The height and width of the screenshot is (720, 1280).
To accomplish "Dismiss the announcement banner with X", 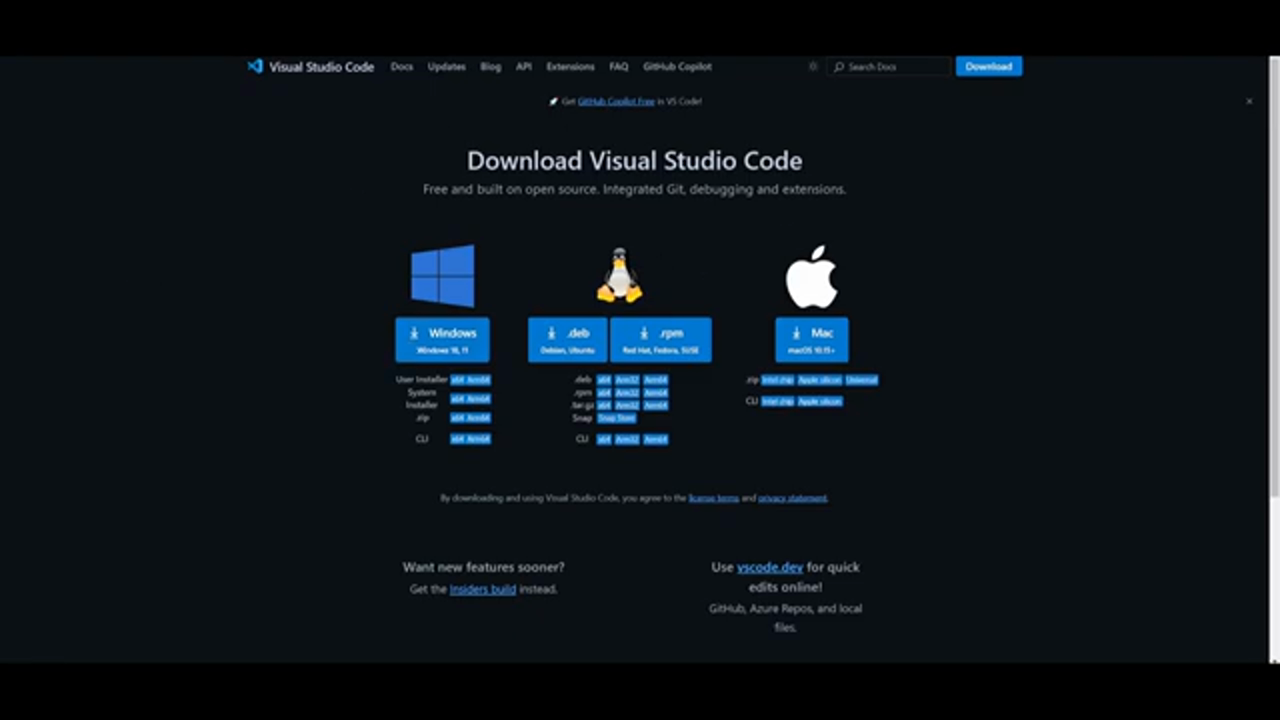I will (x=1249, y=101).
